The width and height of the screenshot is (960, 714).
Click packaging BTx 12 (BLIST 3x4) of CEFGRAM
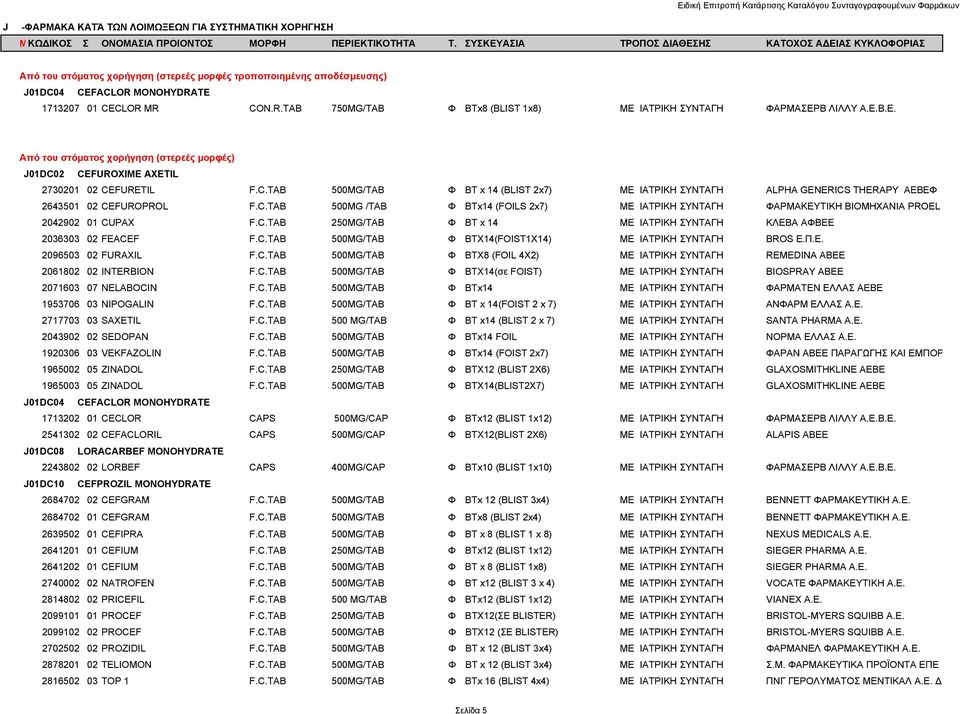tap(507, 500)
